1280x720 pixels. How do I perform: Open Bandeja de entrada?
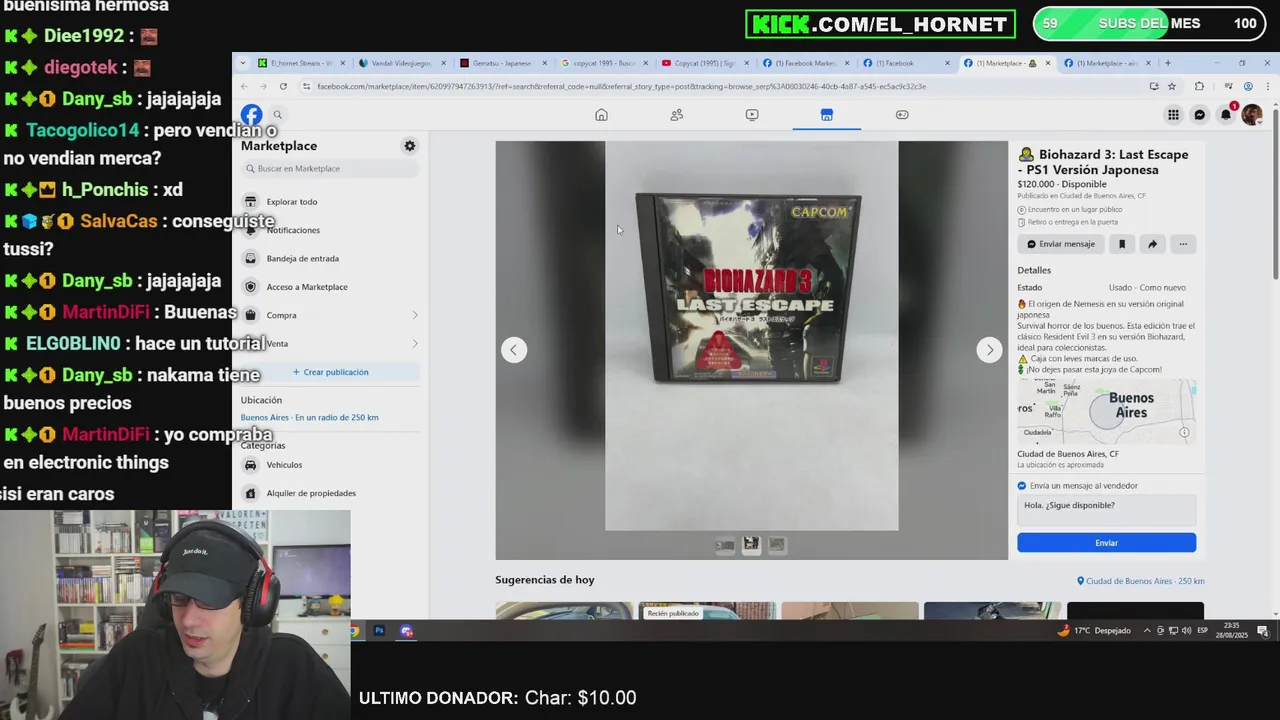[330, 259]
